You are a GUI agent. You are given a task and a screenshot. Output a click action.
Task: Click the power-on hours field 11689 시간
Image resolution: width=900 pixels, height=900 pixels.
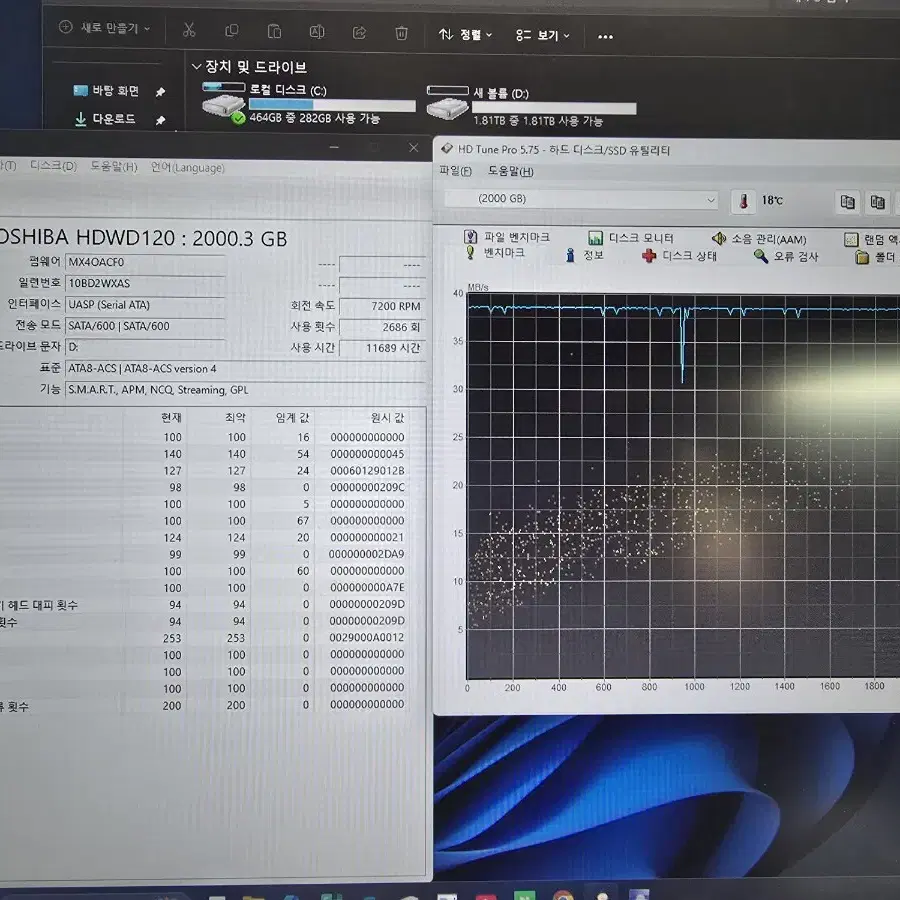point(382,348)
